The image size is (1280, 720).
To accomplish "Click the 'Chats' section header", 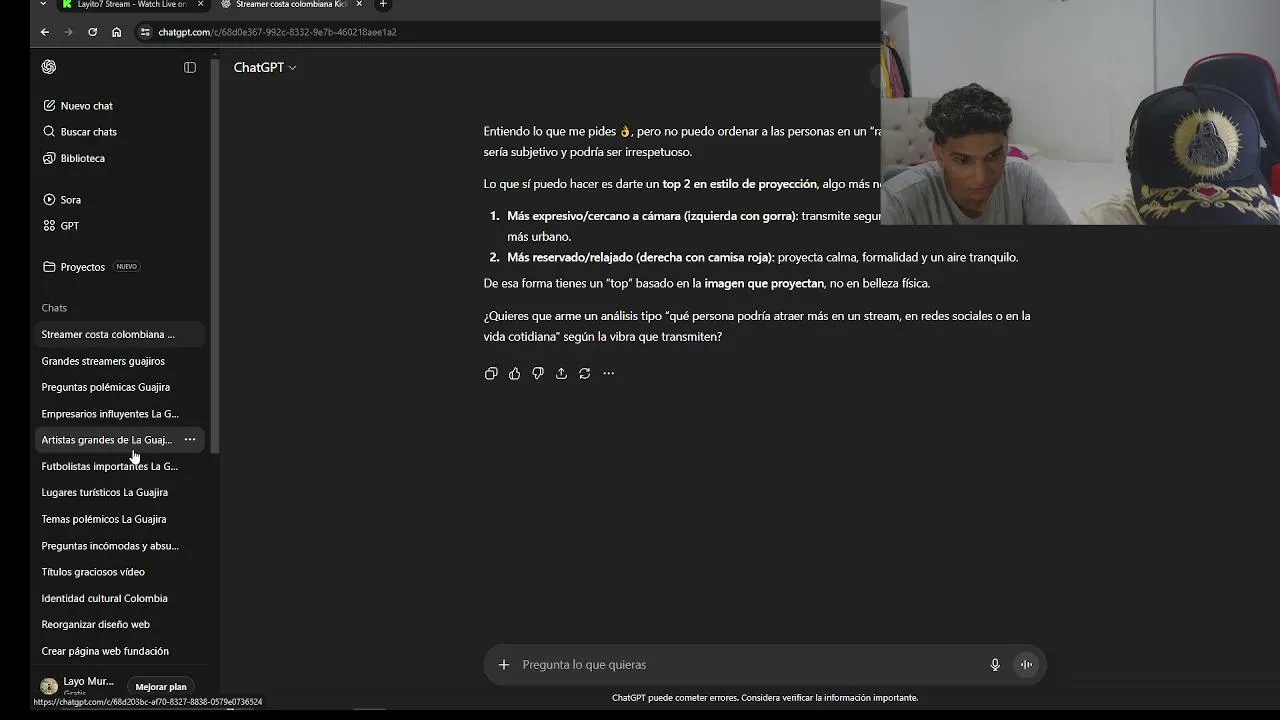I will point(54,308).
